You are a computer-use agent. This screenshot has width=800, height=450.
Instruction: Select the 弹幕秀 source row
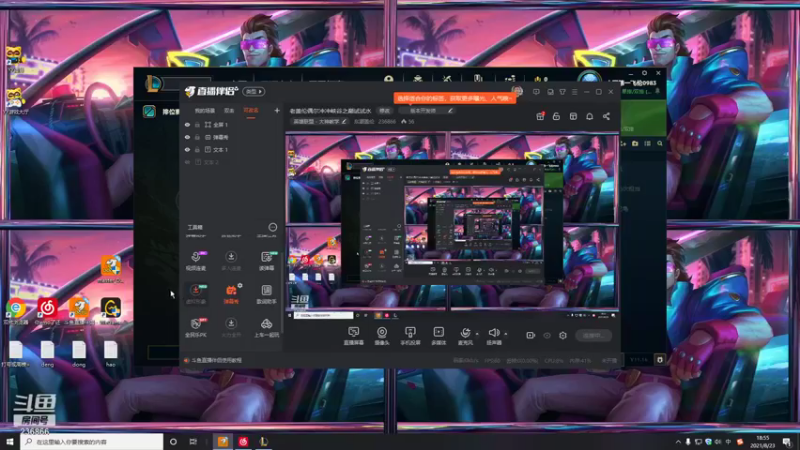click(x=232, y=137)
